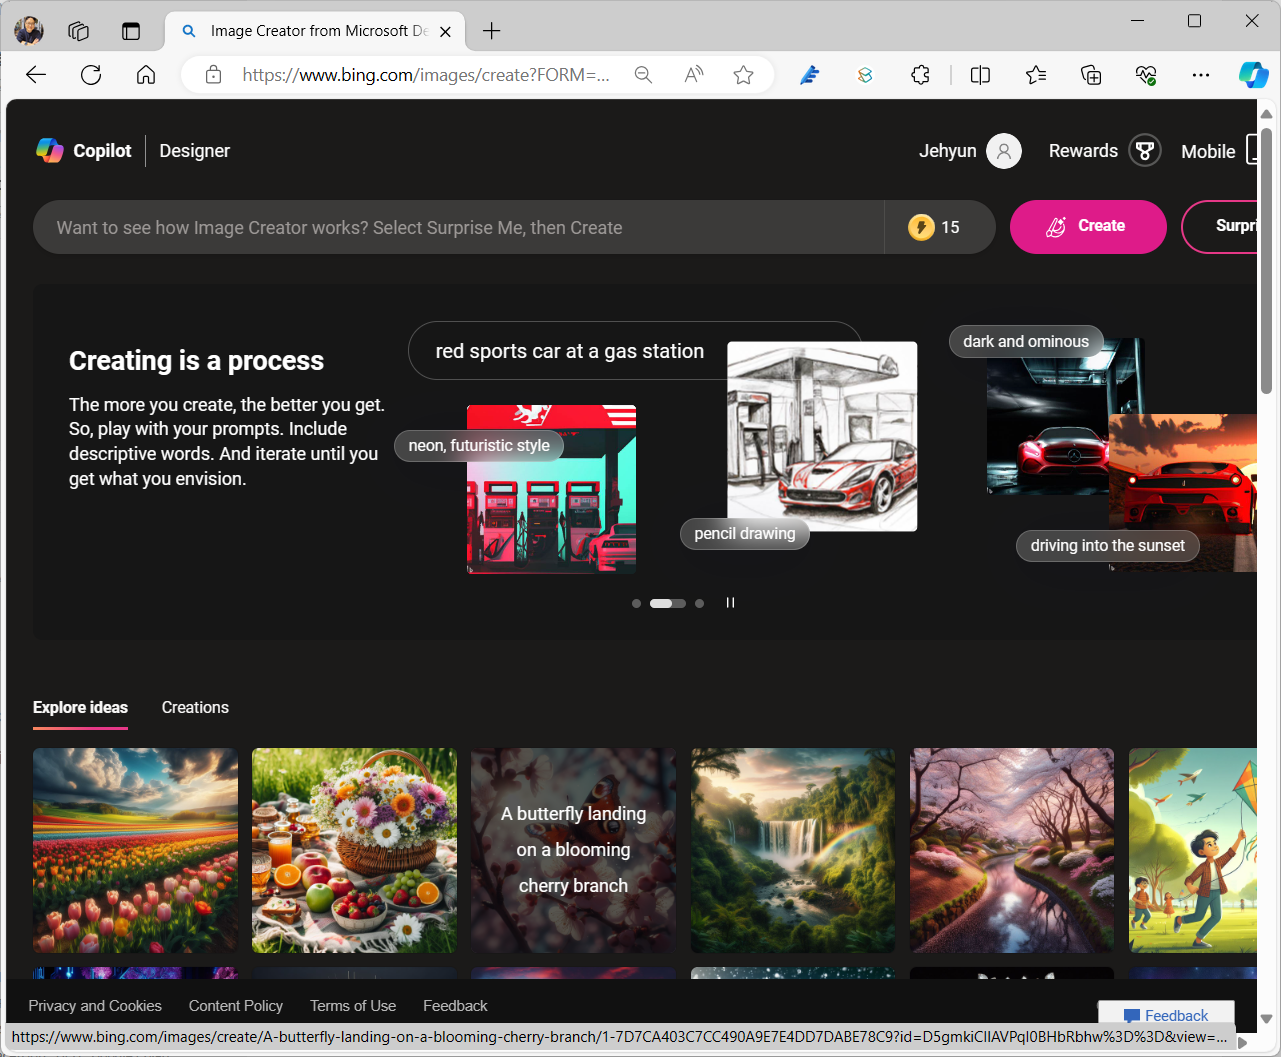1281x1057 pixels.
Task: Go to the browser home page
Action: click(146, 75)
